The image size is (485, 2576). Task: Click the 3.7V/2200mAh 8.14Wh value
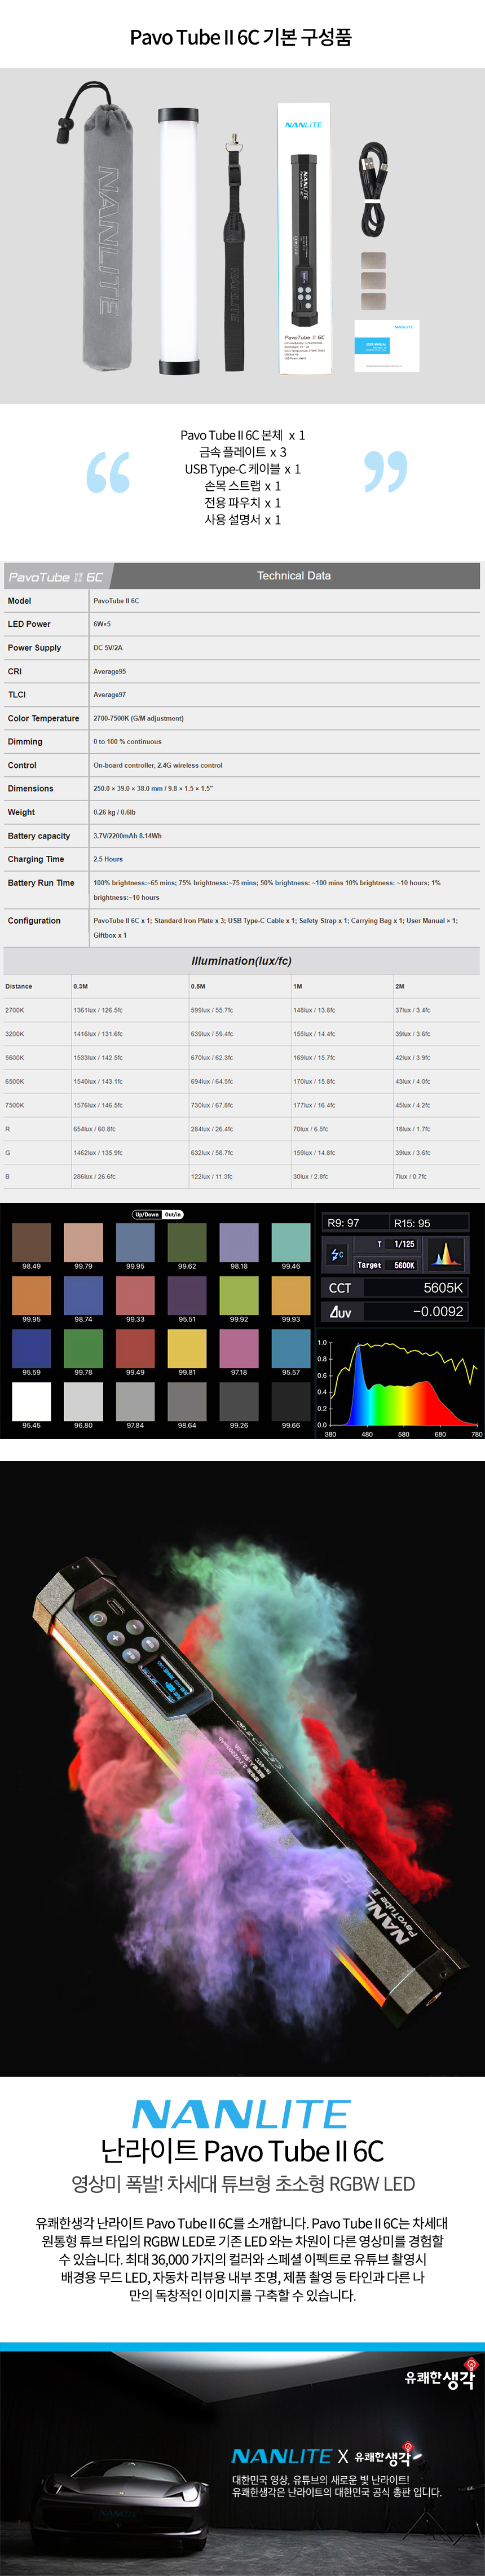point(127,836)
